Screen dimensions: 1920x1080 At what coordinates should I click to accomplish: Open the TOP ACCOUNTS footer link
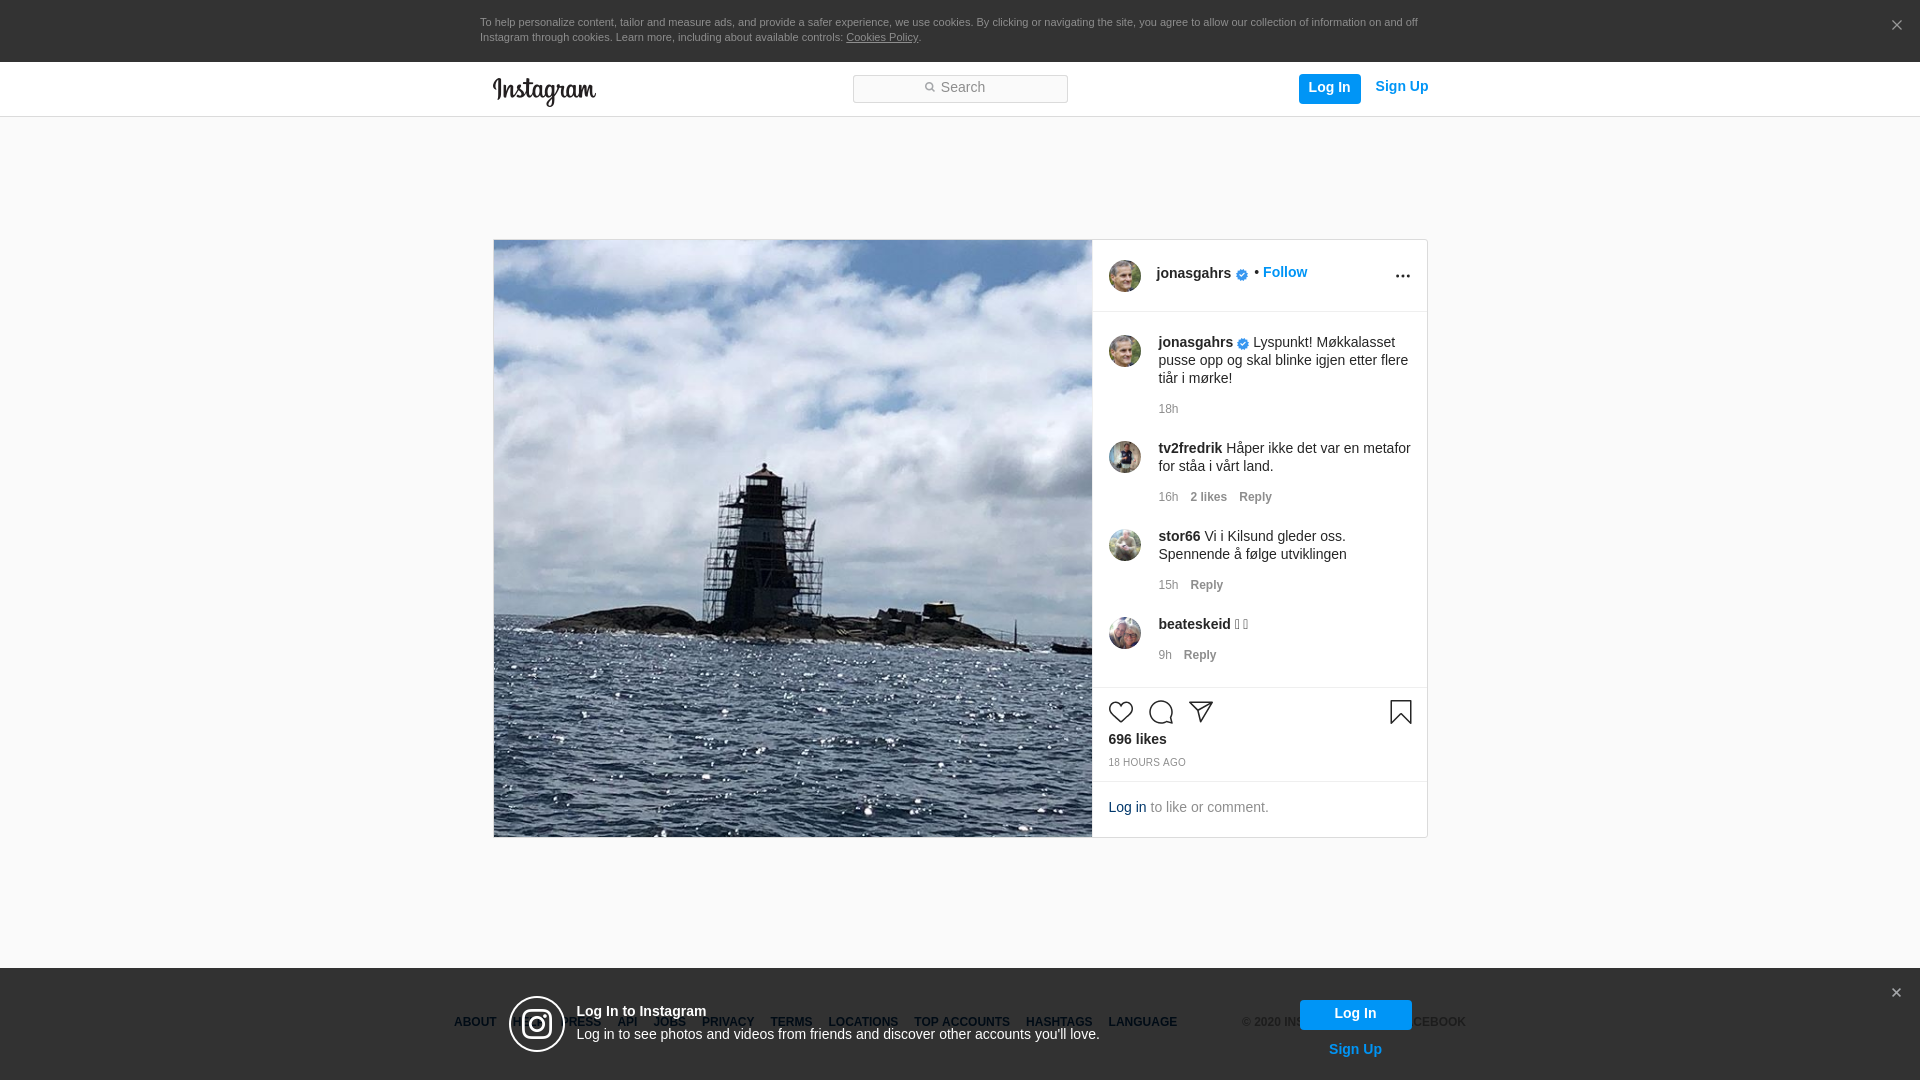pyautogui.click(x=962, y=1023)
